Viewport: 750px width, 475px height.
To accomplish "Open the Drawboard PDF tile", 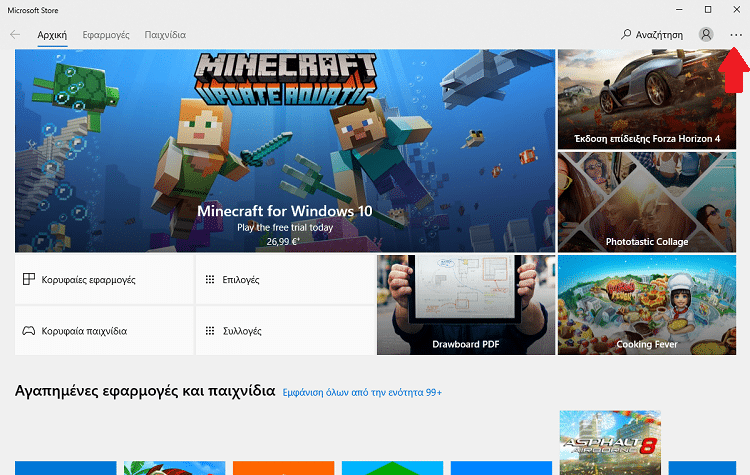I will point(466,305).
